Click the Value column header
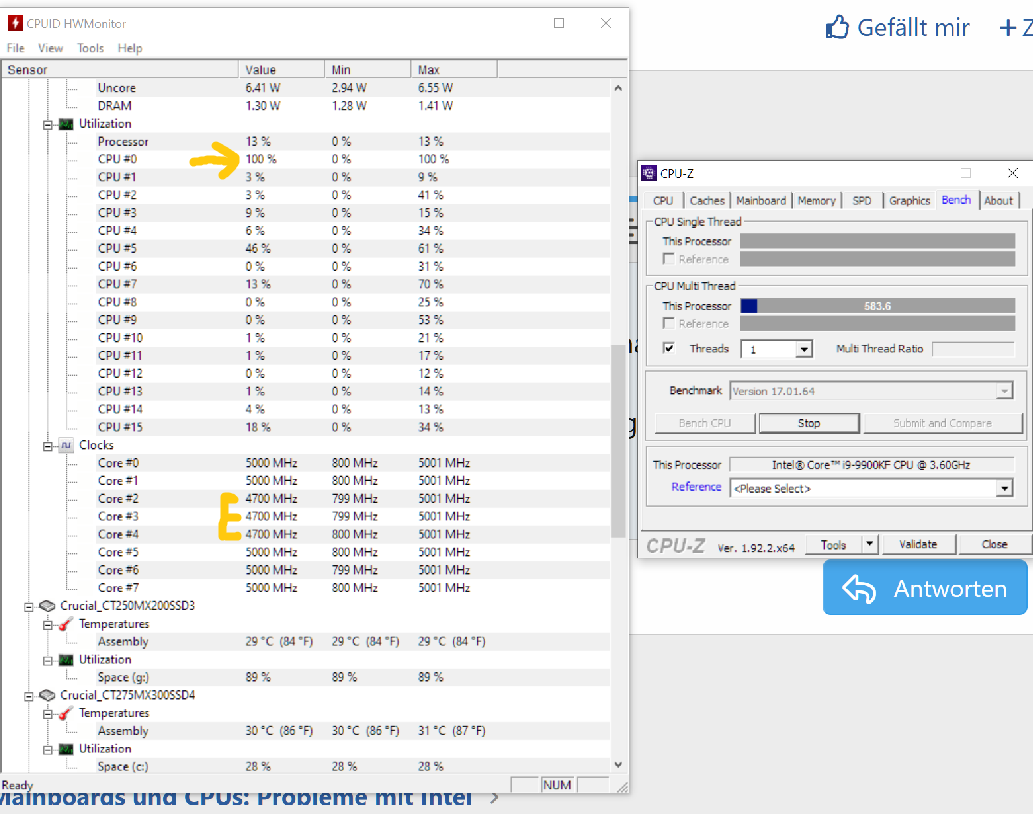 coord(281,69)
